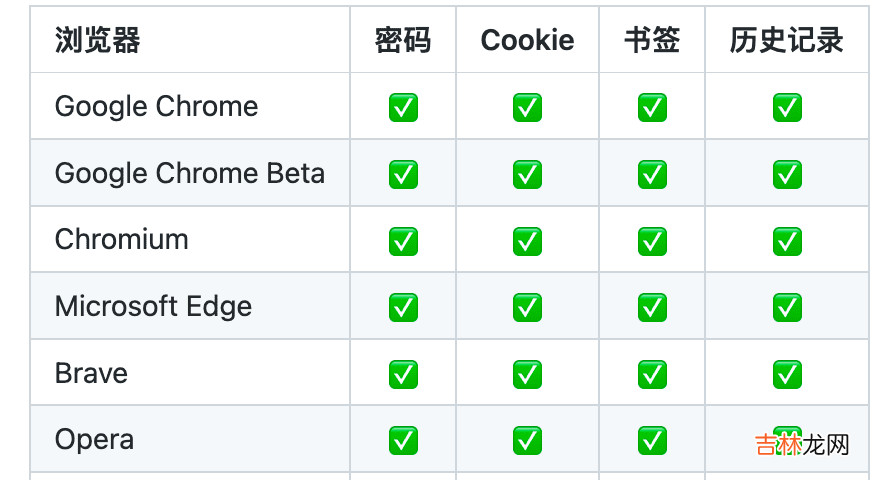890x480 pixels.
Task: Click the 吉林龙网 watermark logo
Action: [x=801, y=445]
